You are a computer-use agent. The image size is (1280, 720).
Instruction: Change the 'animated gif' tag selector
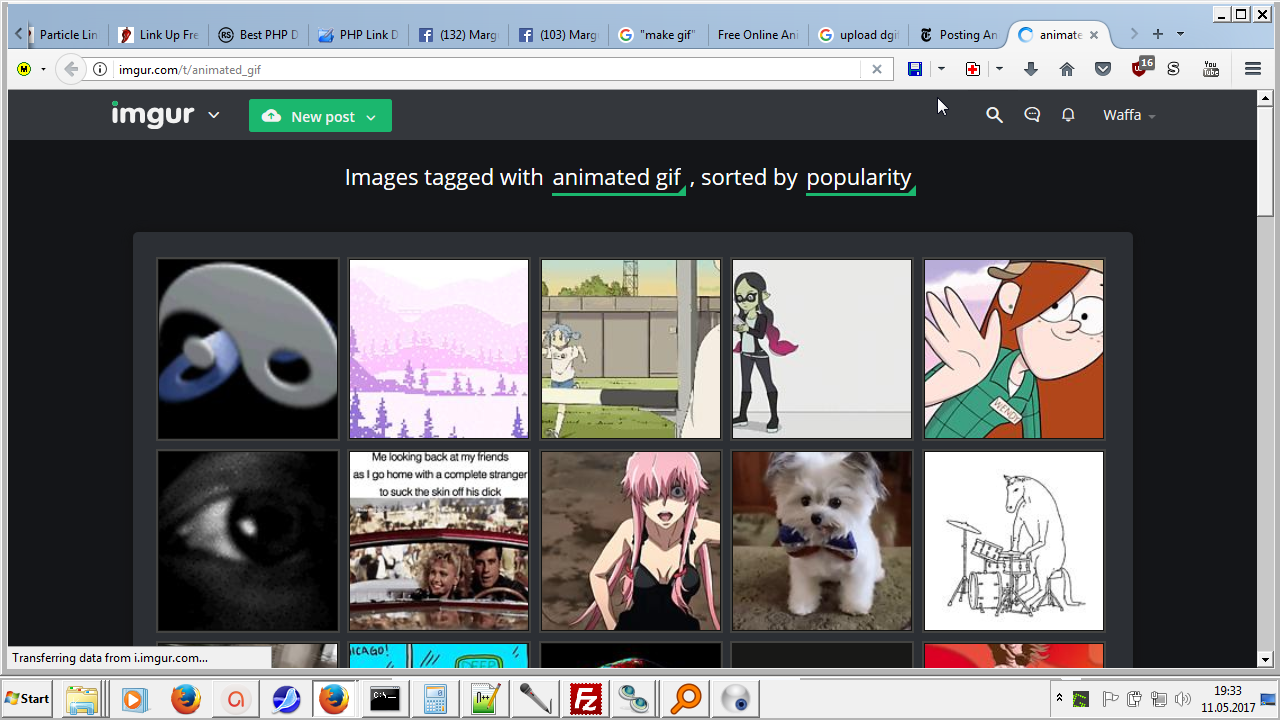coord(618,178)
